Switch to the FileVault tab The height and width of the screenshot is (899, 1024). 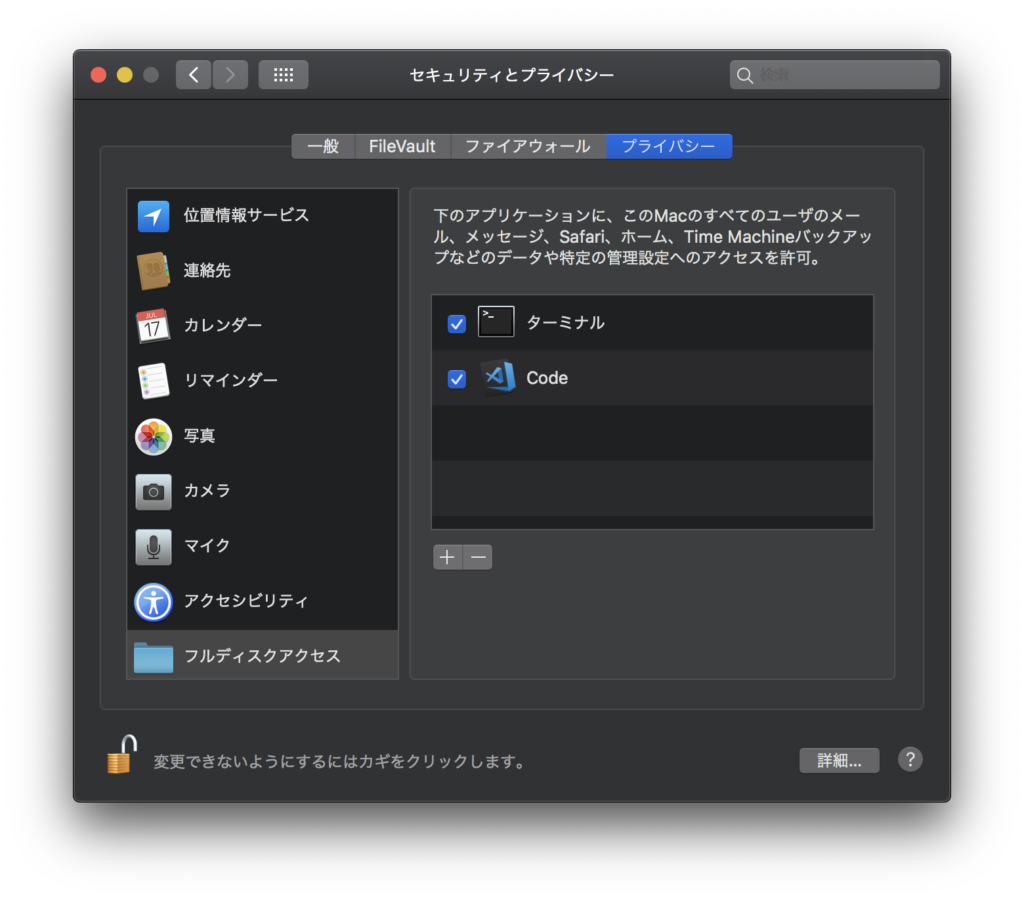pos(402,146)
